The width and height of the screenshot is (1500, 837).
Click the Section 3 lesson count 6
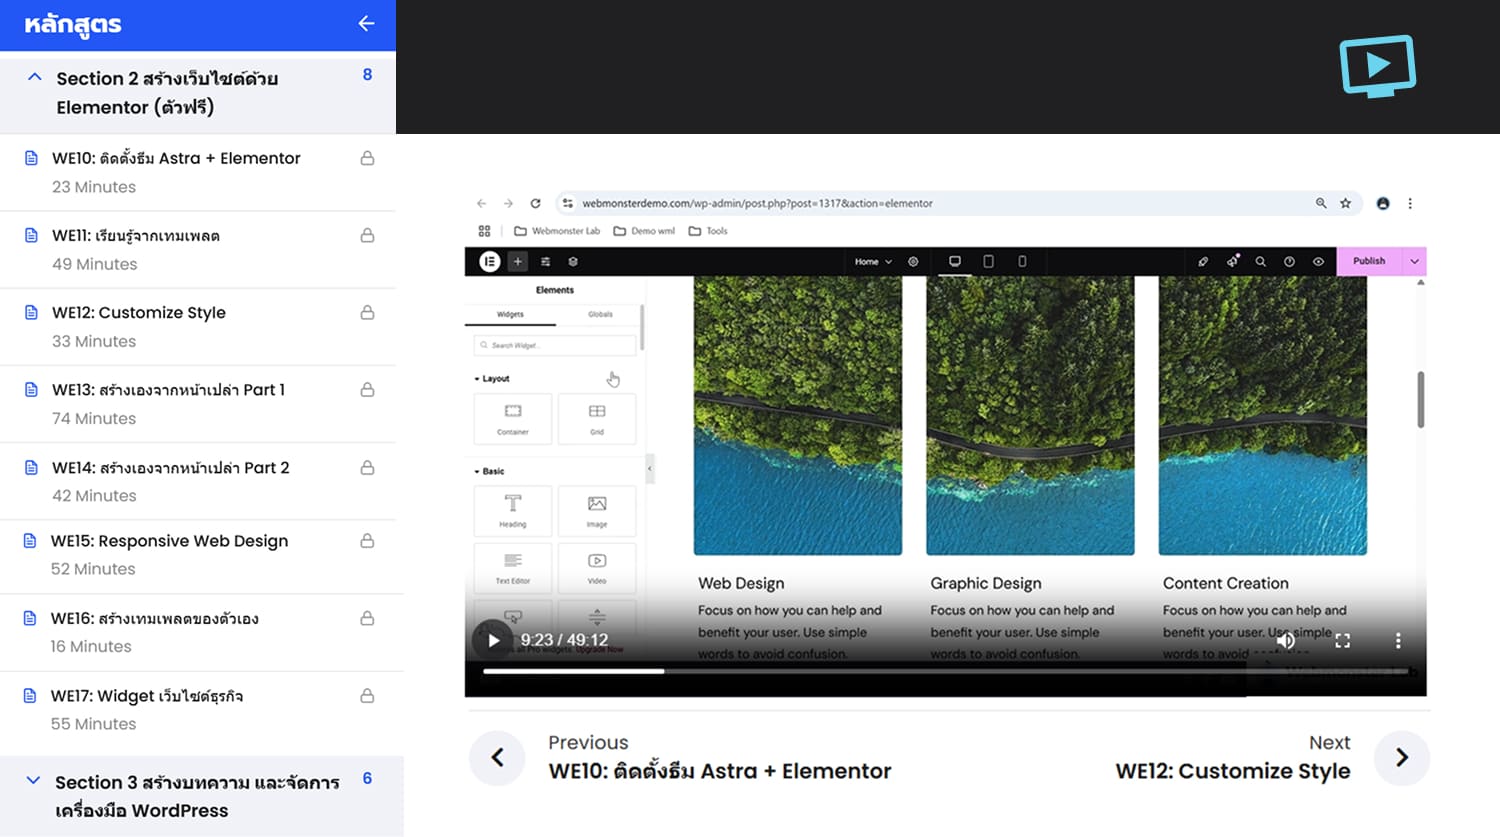pos(367,778)
